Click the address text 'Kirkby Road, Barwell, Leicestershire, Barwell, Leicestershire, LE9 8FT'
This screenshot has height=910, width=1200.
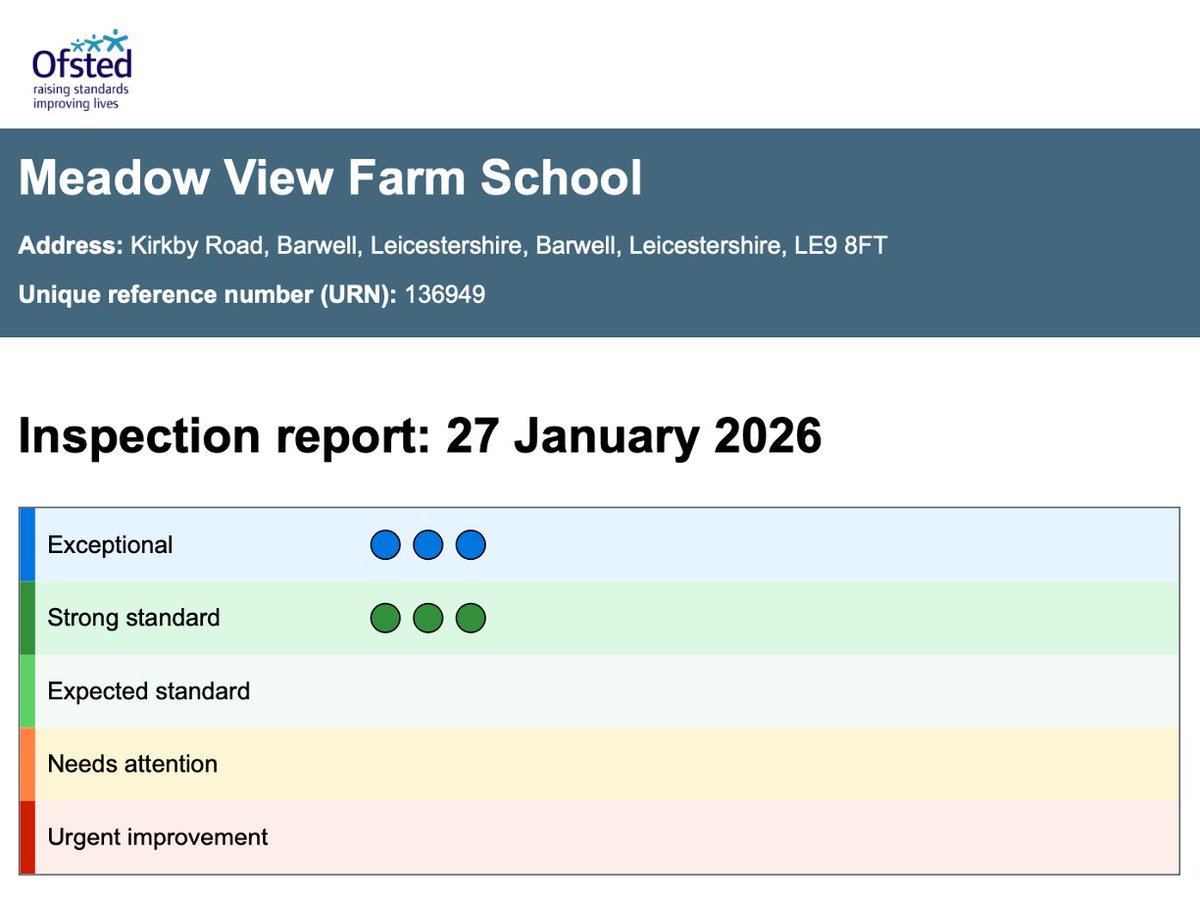pyautogui.click(x=509, y=246)
